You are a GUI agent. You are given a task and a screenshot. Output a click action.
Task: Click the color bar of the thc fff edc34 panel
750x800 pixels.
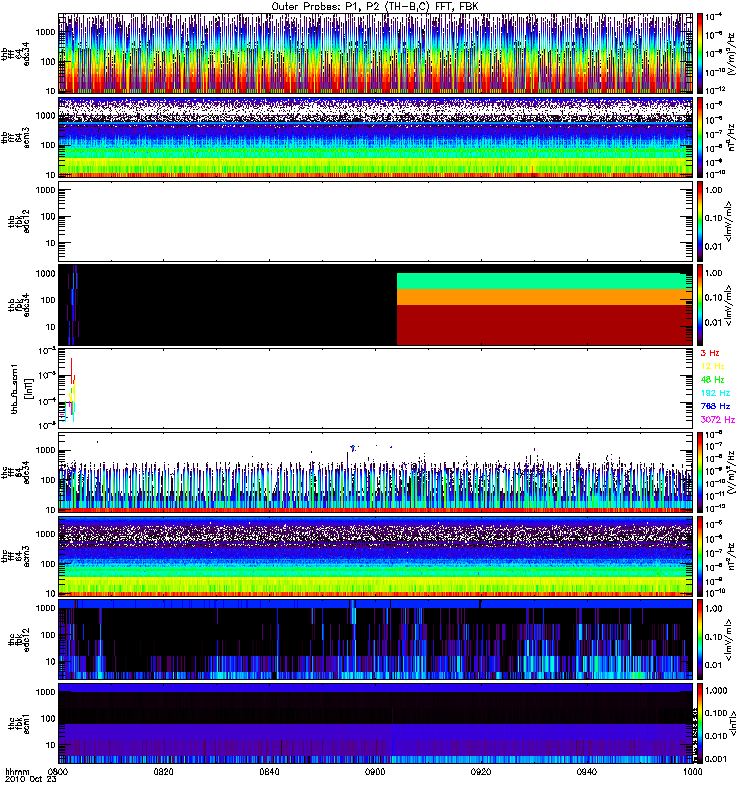point(700,472)
